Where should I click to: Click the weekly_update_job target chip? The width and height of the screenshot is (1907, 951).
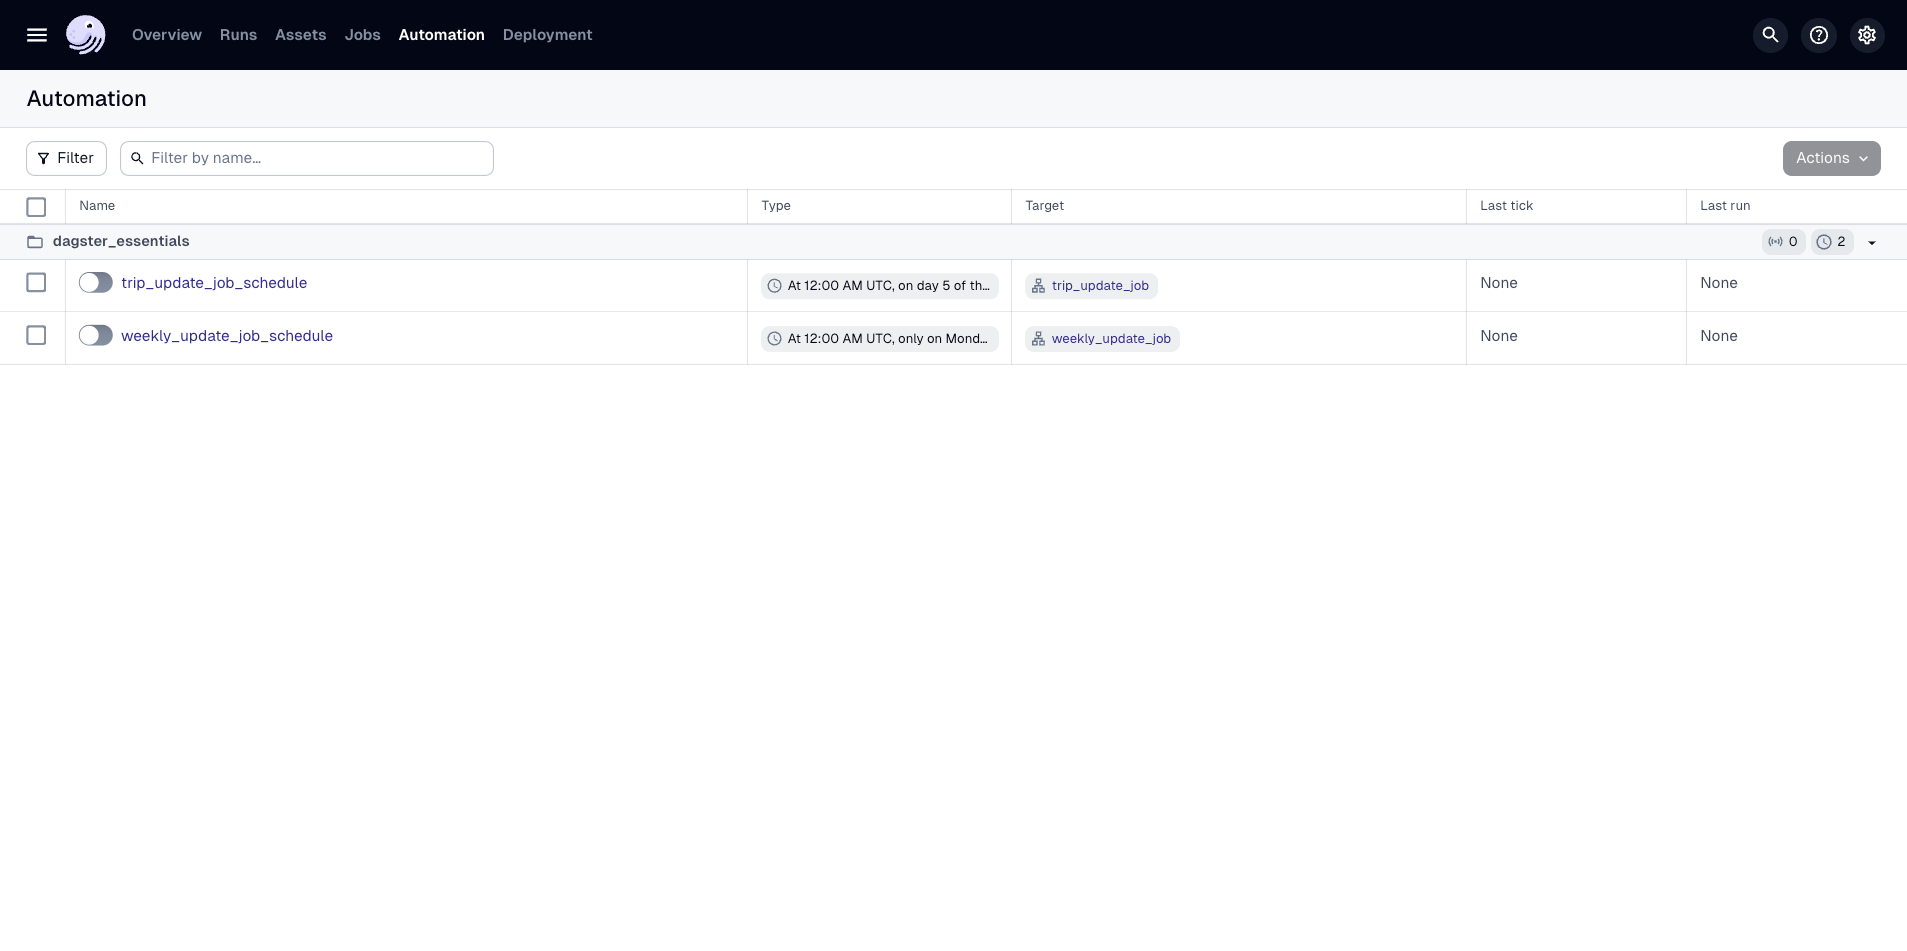pyautogui.click(x=1101, y=338)
